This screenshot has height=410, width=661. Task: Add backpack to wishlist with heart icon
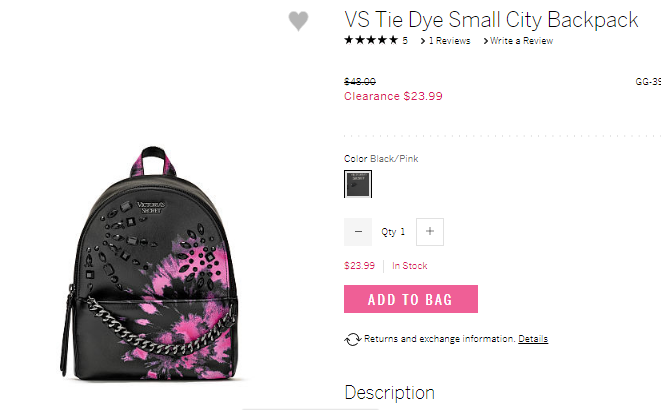tap(298, 21)
